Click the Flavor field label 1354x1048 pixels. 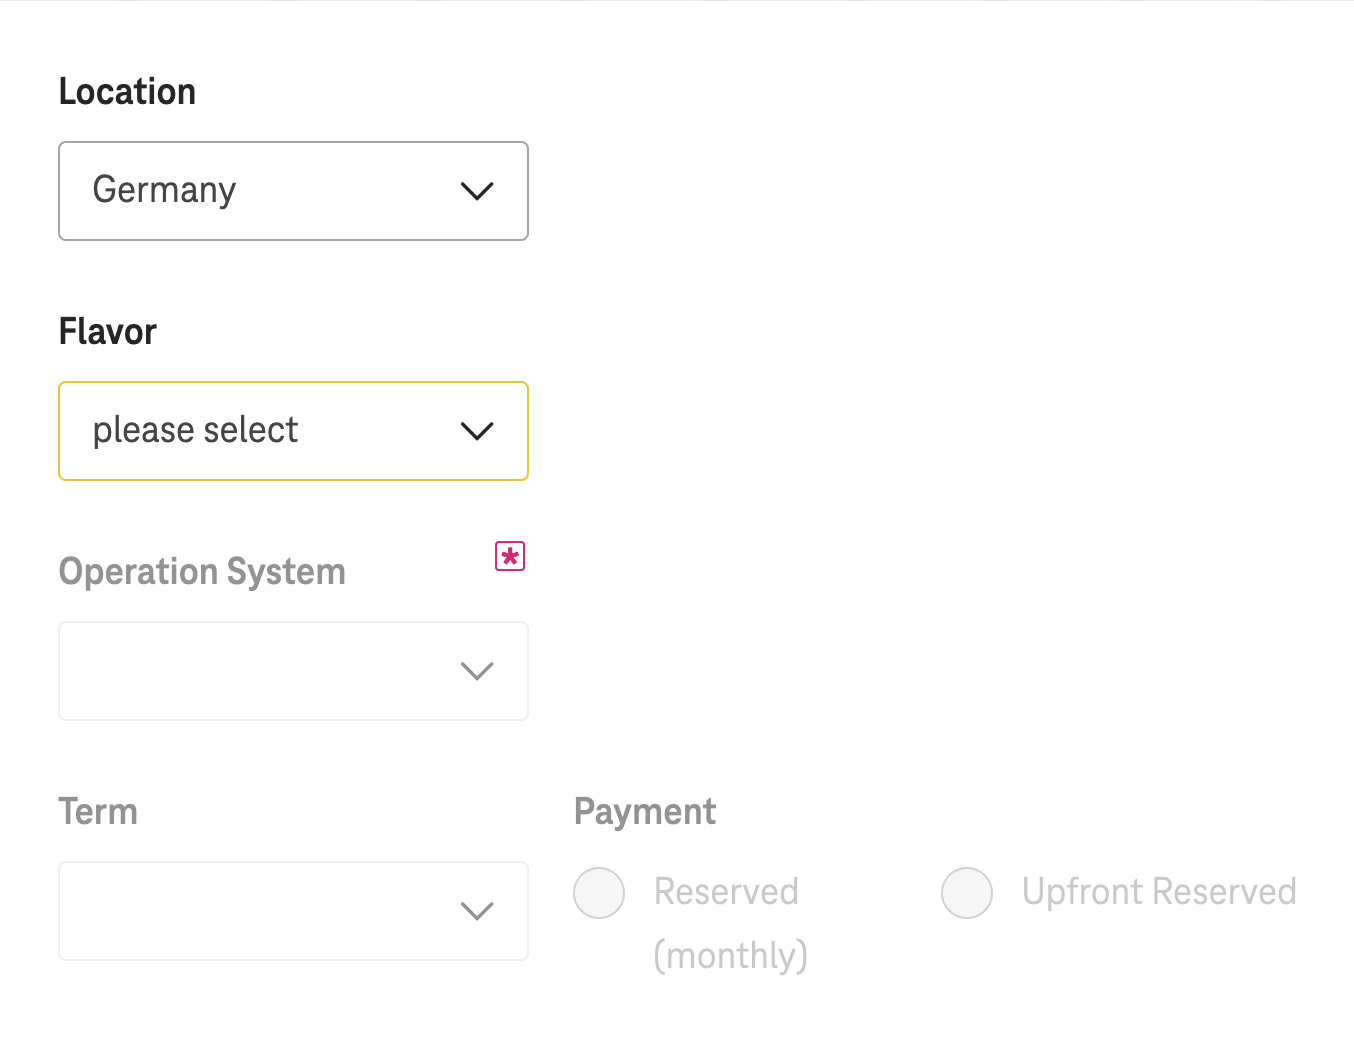(x=108, y=332)
